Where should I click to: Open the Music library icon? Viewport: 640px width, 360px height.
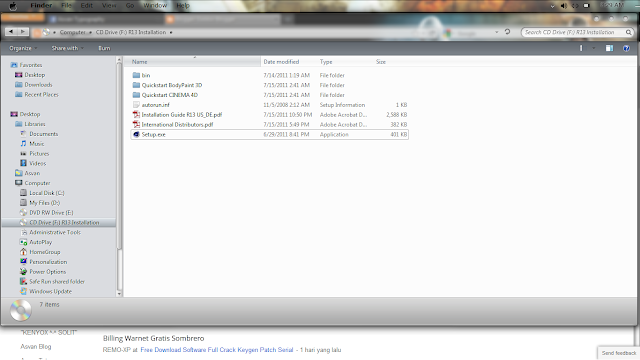[x=23, y=144]
